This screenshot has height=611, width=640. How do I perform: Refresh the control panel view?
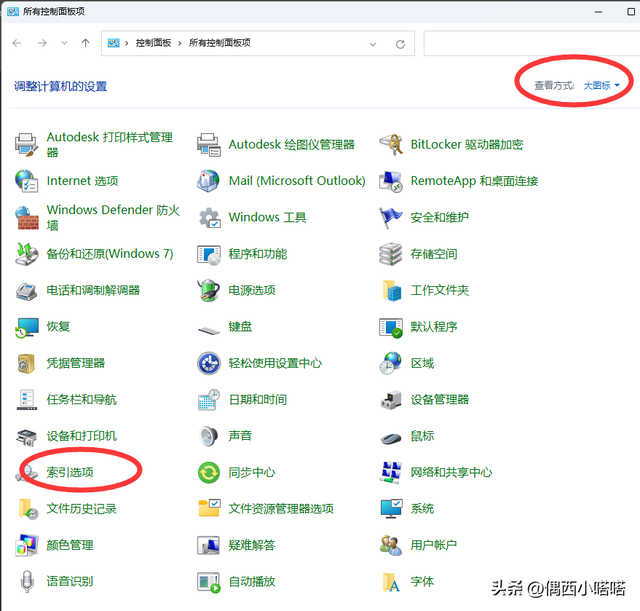(x=400, y=44)
